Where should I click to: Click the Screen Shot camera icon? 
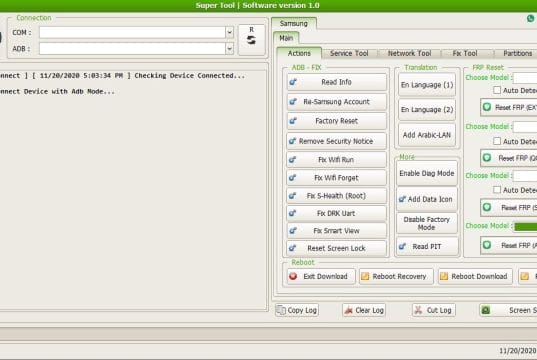486,310
